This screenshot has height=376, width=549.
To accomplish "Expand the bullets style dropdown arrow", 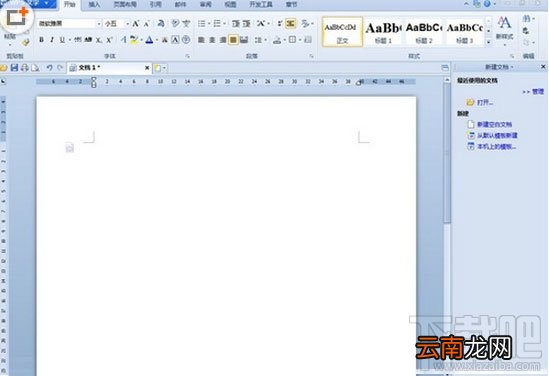I will coord(209,23).
